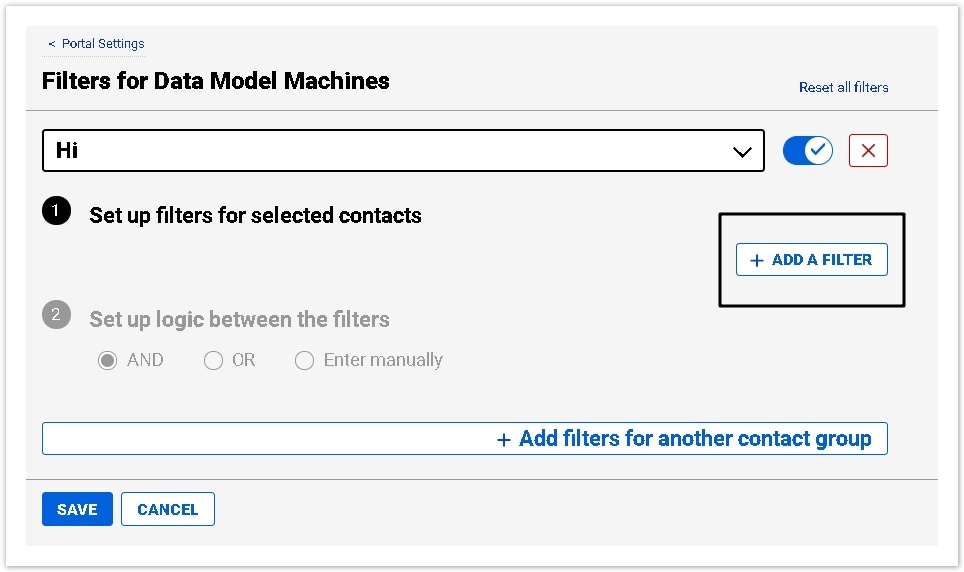This screenshot has width=964, height=572.
Task: Expand the dropdown using its chevron arrow
Action: (x=742, y=152)
